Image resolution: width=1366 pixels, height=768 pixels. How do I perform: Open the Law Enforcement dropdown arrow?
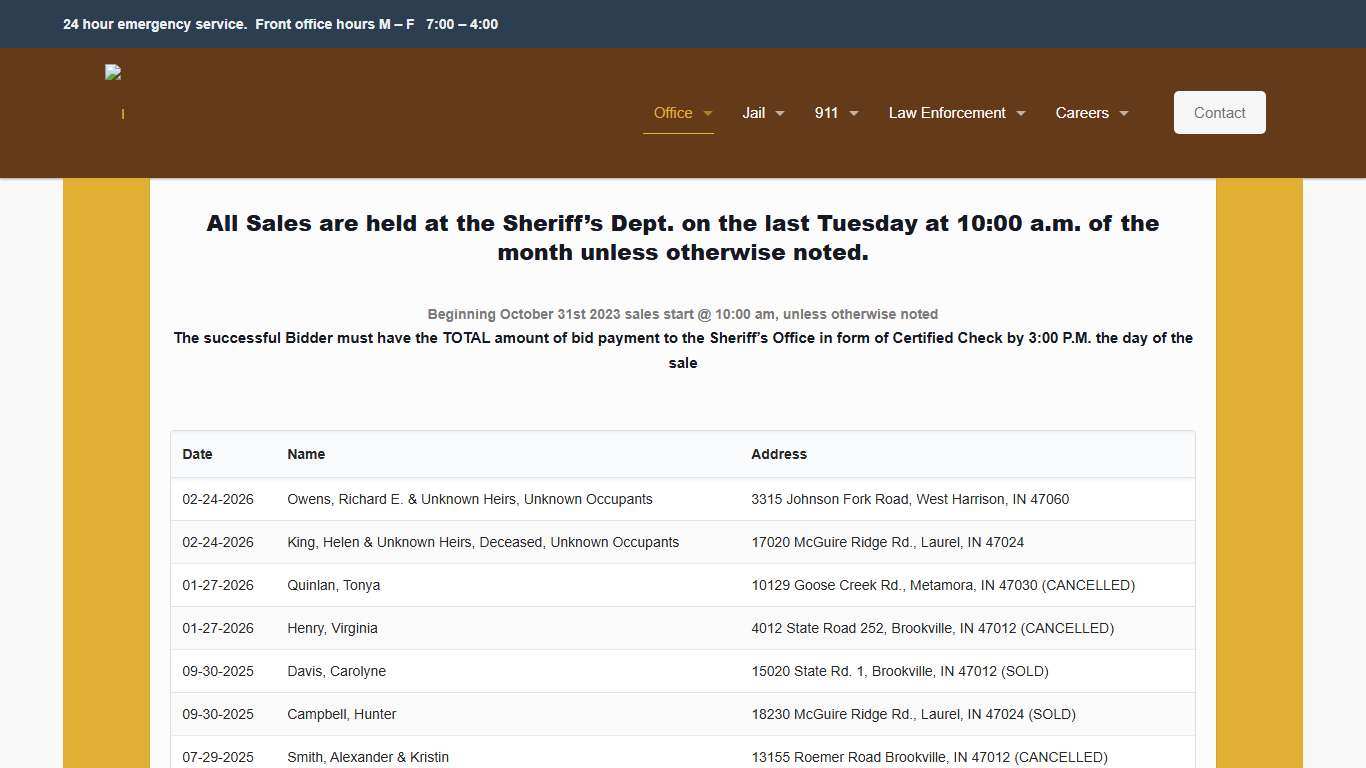tap(1021, 113)
